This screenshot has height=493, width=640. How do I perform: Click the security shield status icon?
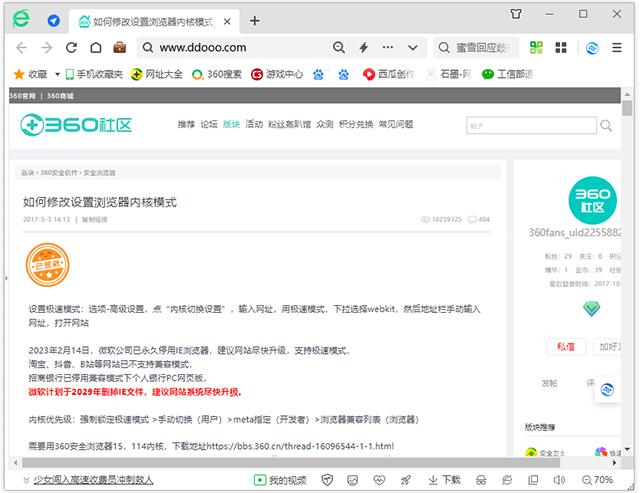coord(327,480)
